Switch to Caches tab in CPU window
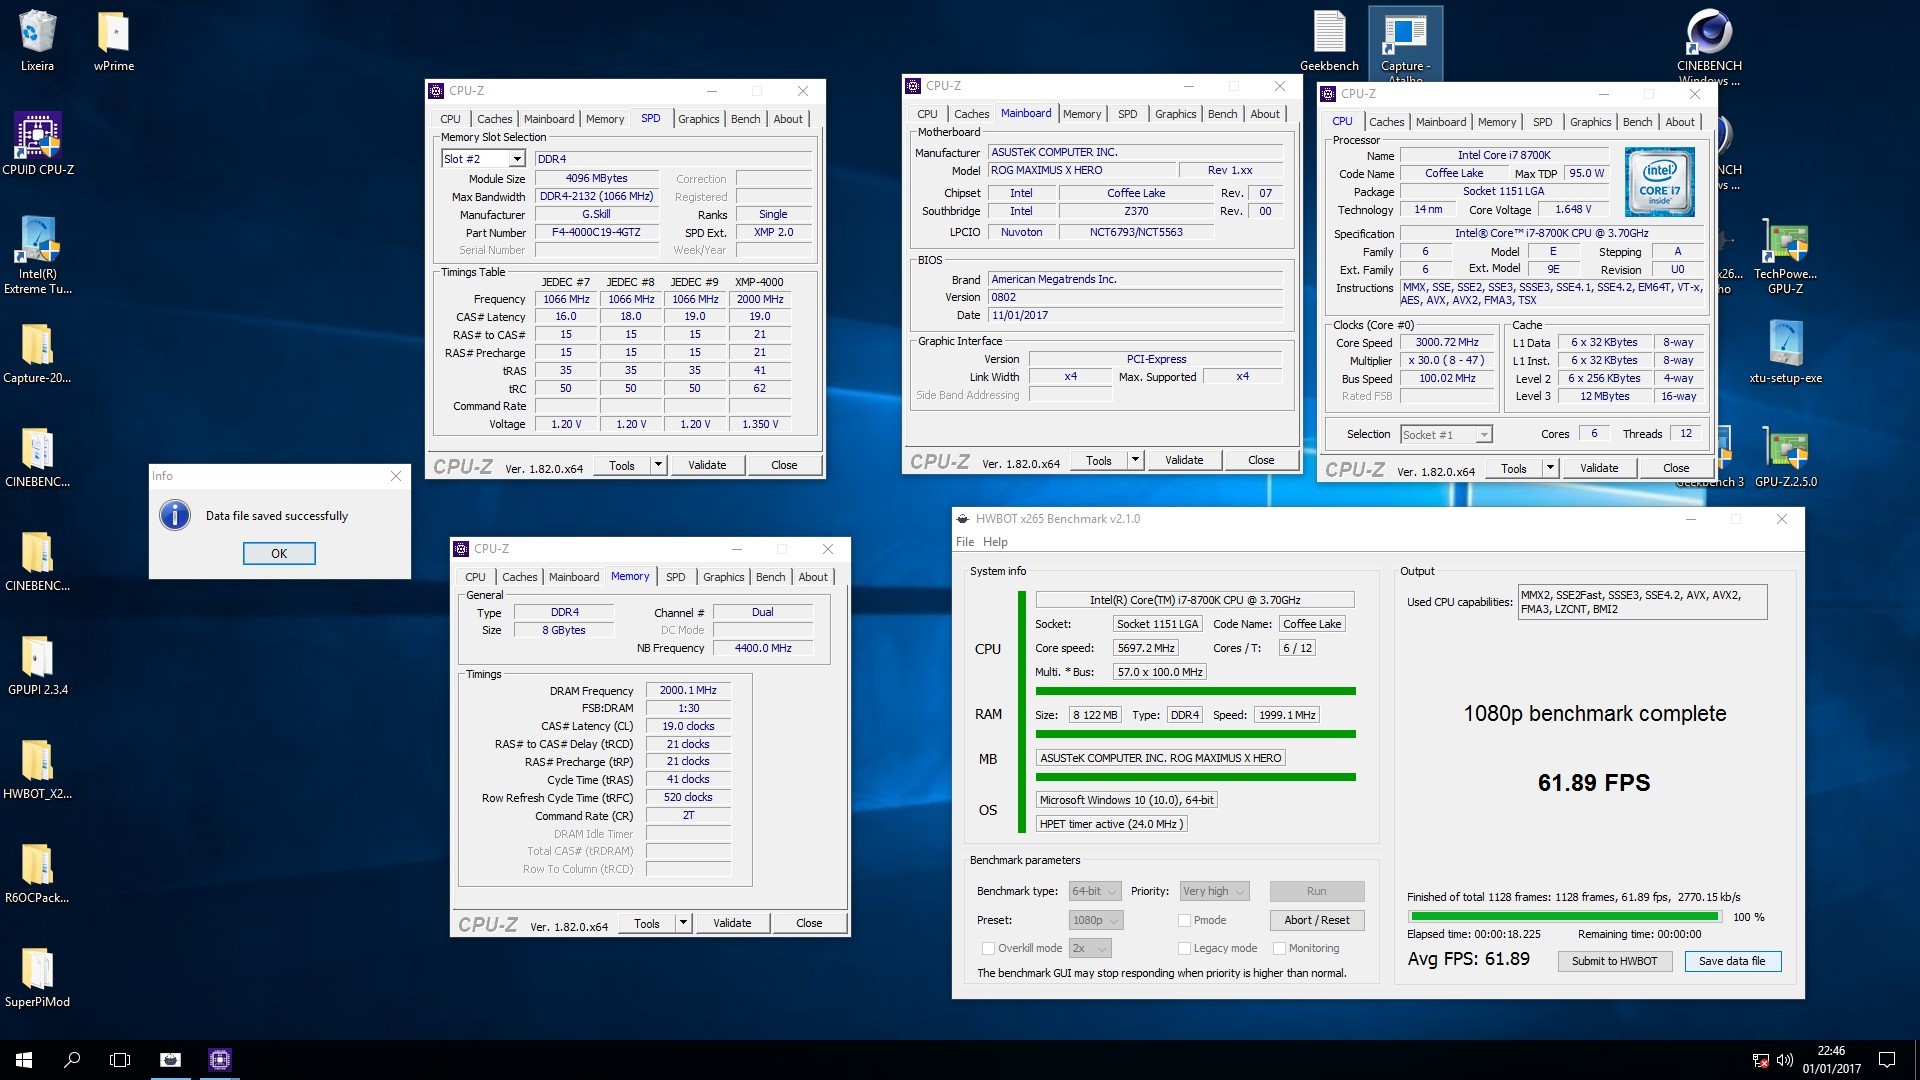Image resolution: width=1920 pixels, height=1080 pixels. coord(1386,122)
